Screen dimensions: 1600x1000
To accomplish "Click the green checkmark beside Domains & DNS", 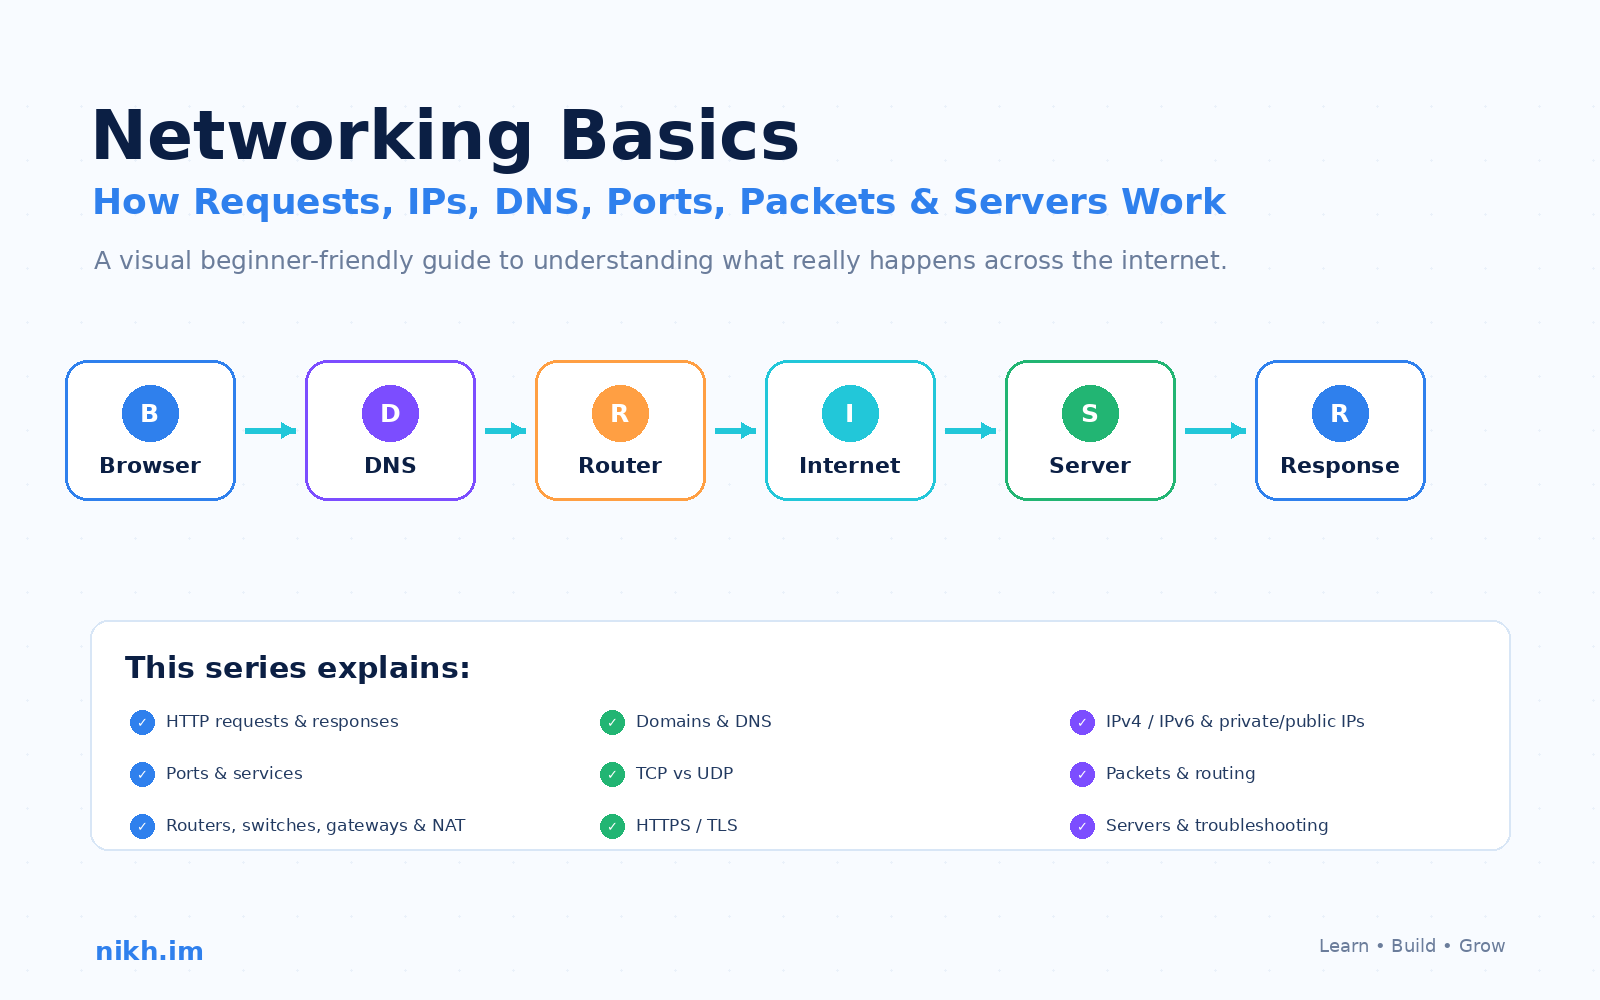I will 612,722.
